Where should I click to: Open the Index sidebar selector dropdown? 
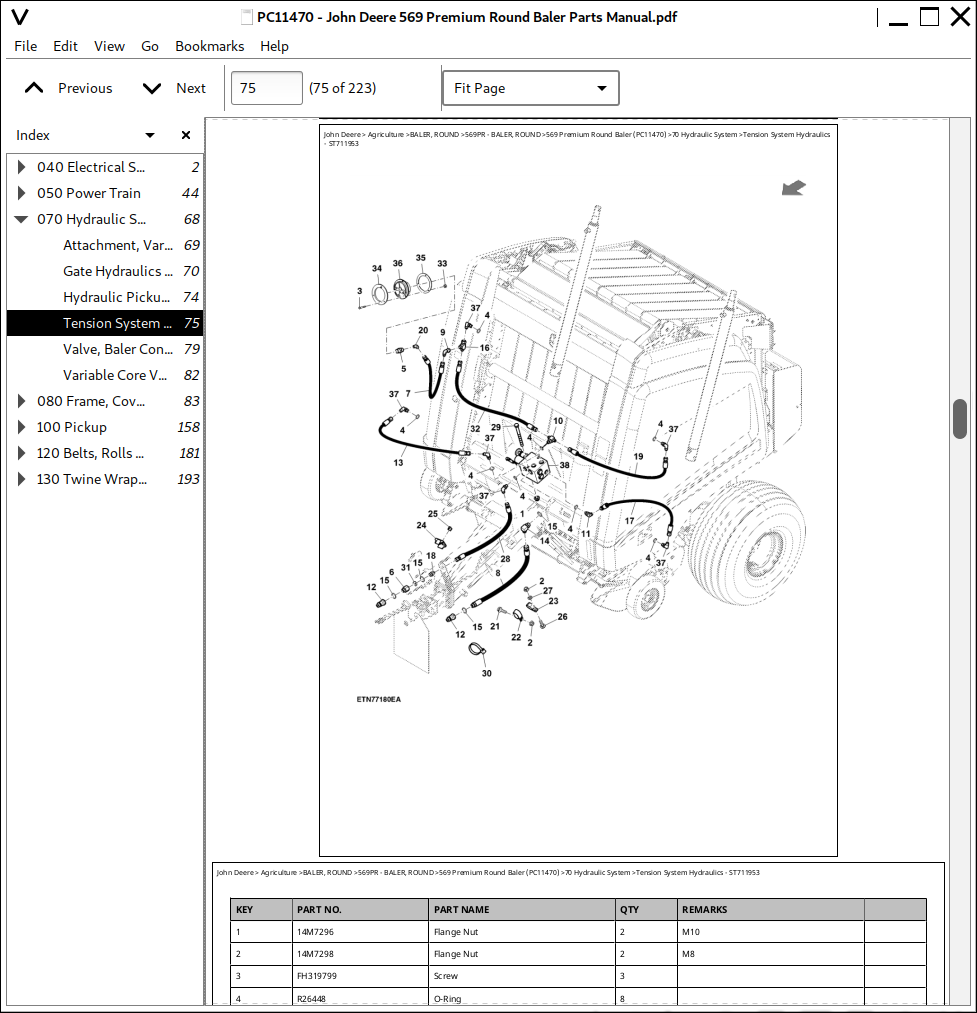[x=150, y=135]
